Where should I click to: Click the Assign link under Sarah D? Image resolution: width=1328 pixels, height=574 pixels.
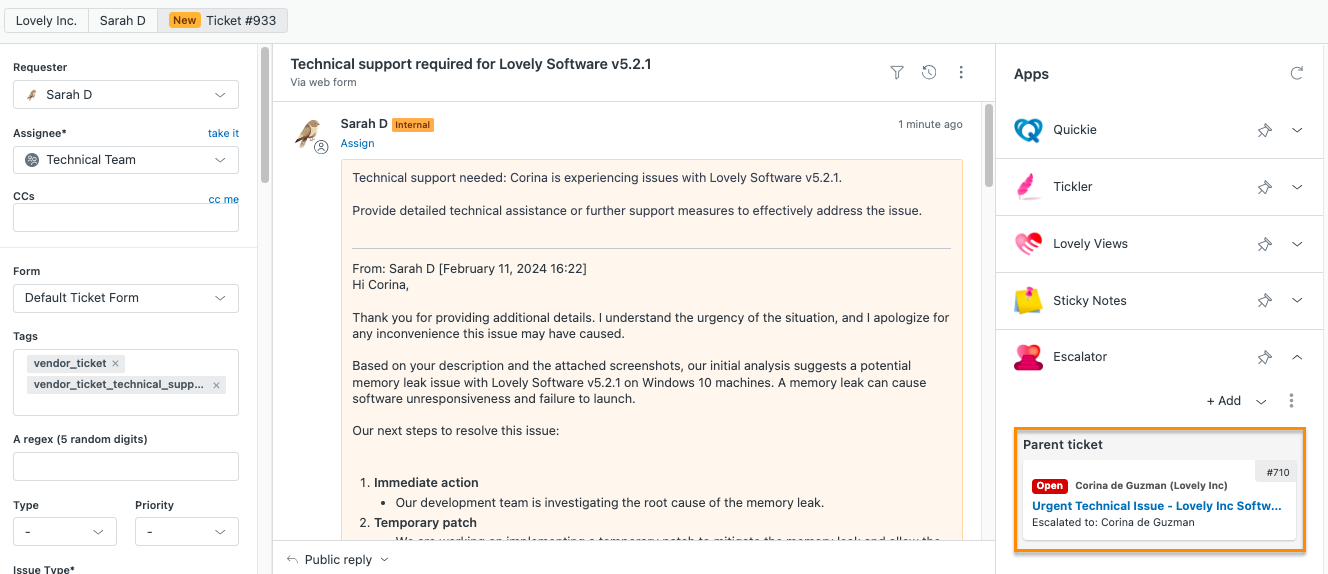357,143
